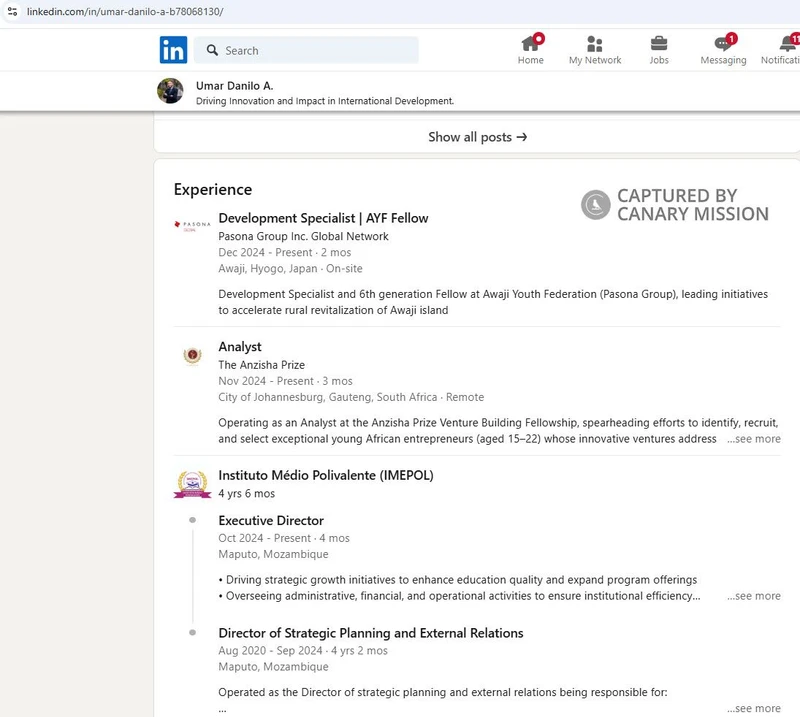
Task: Expand see more on Director of Strategic Planning
Action: coord(754,708)
